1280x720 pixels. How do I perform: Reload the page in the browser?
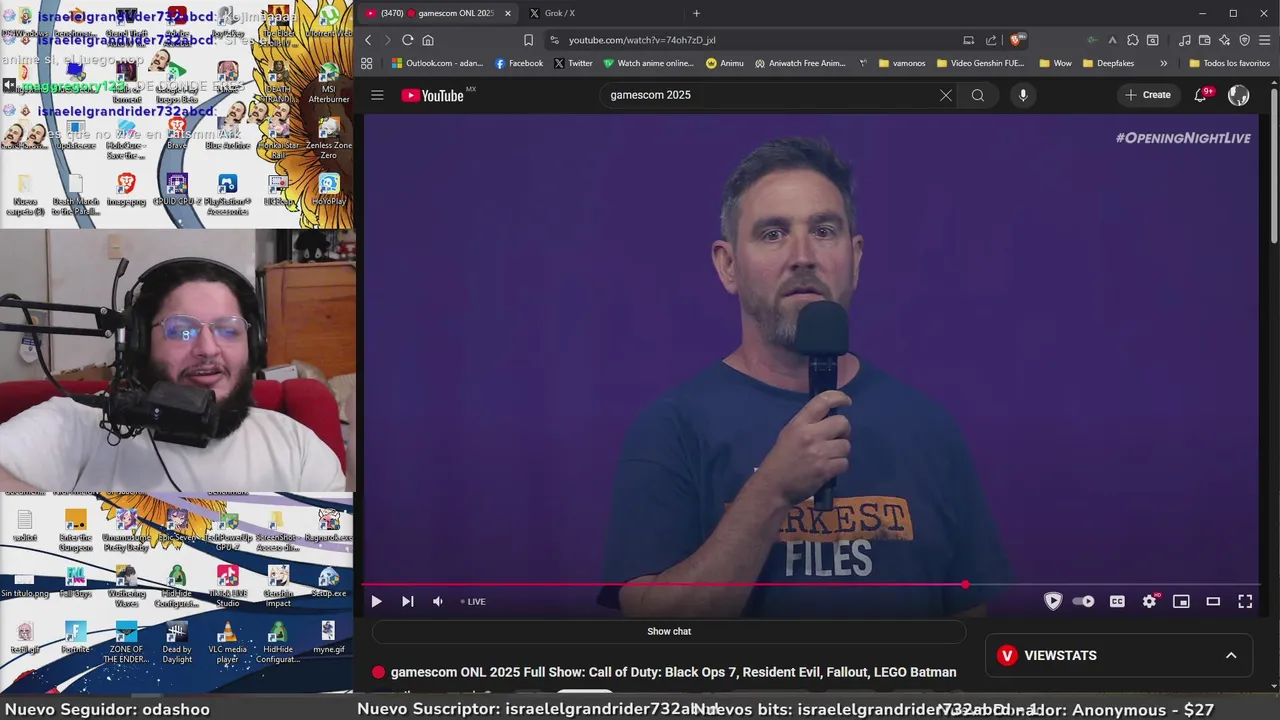coord(407,40)
